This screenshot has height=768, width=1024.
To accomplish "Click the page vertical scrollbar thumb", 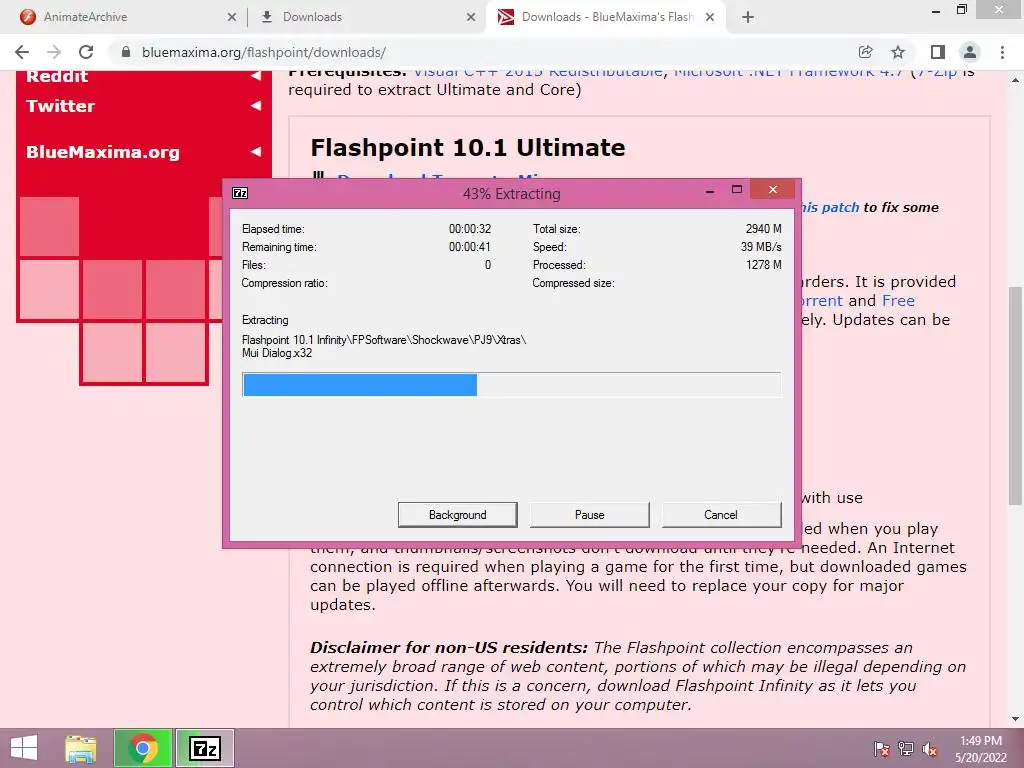I will point(1015,396).
